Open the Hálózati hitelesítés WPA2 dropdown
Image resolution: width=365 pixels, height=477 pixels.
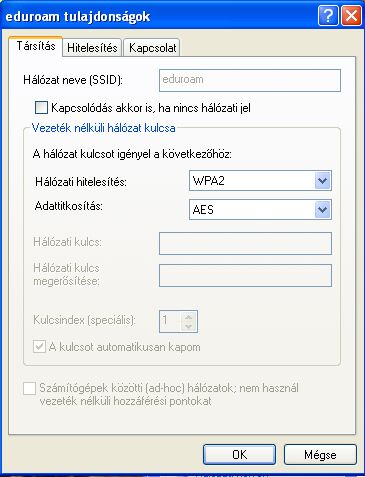(x=260, y=181)
